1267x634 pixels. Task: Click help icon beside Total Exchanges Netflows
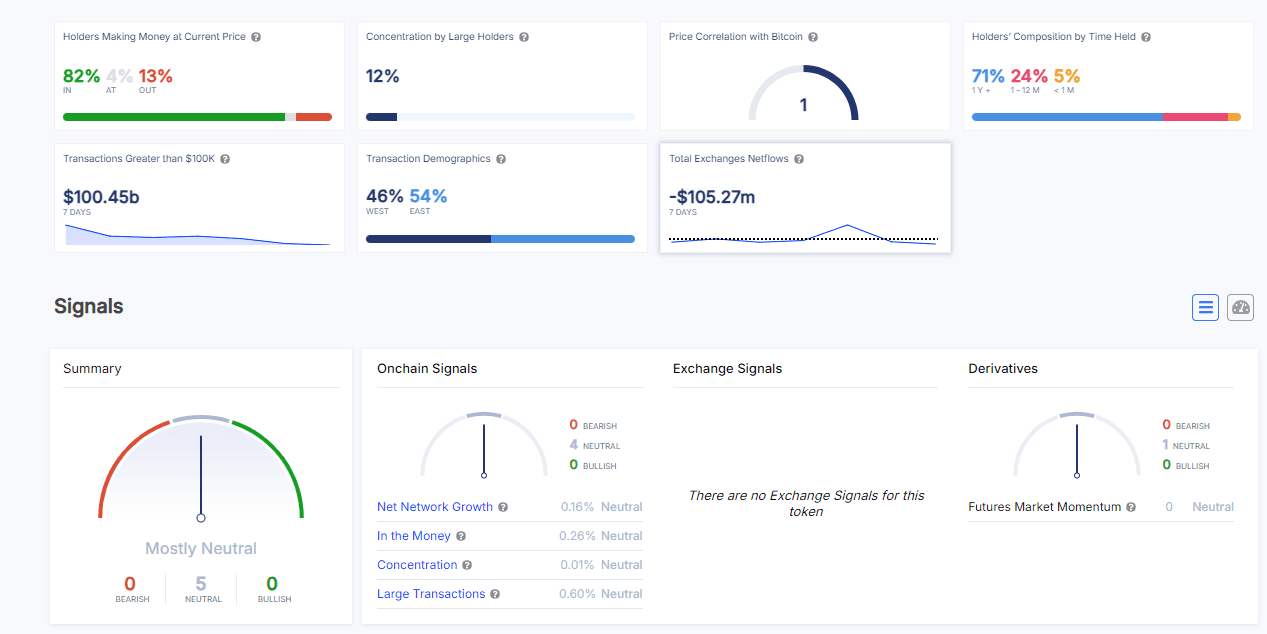[799, 159]
